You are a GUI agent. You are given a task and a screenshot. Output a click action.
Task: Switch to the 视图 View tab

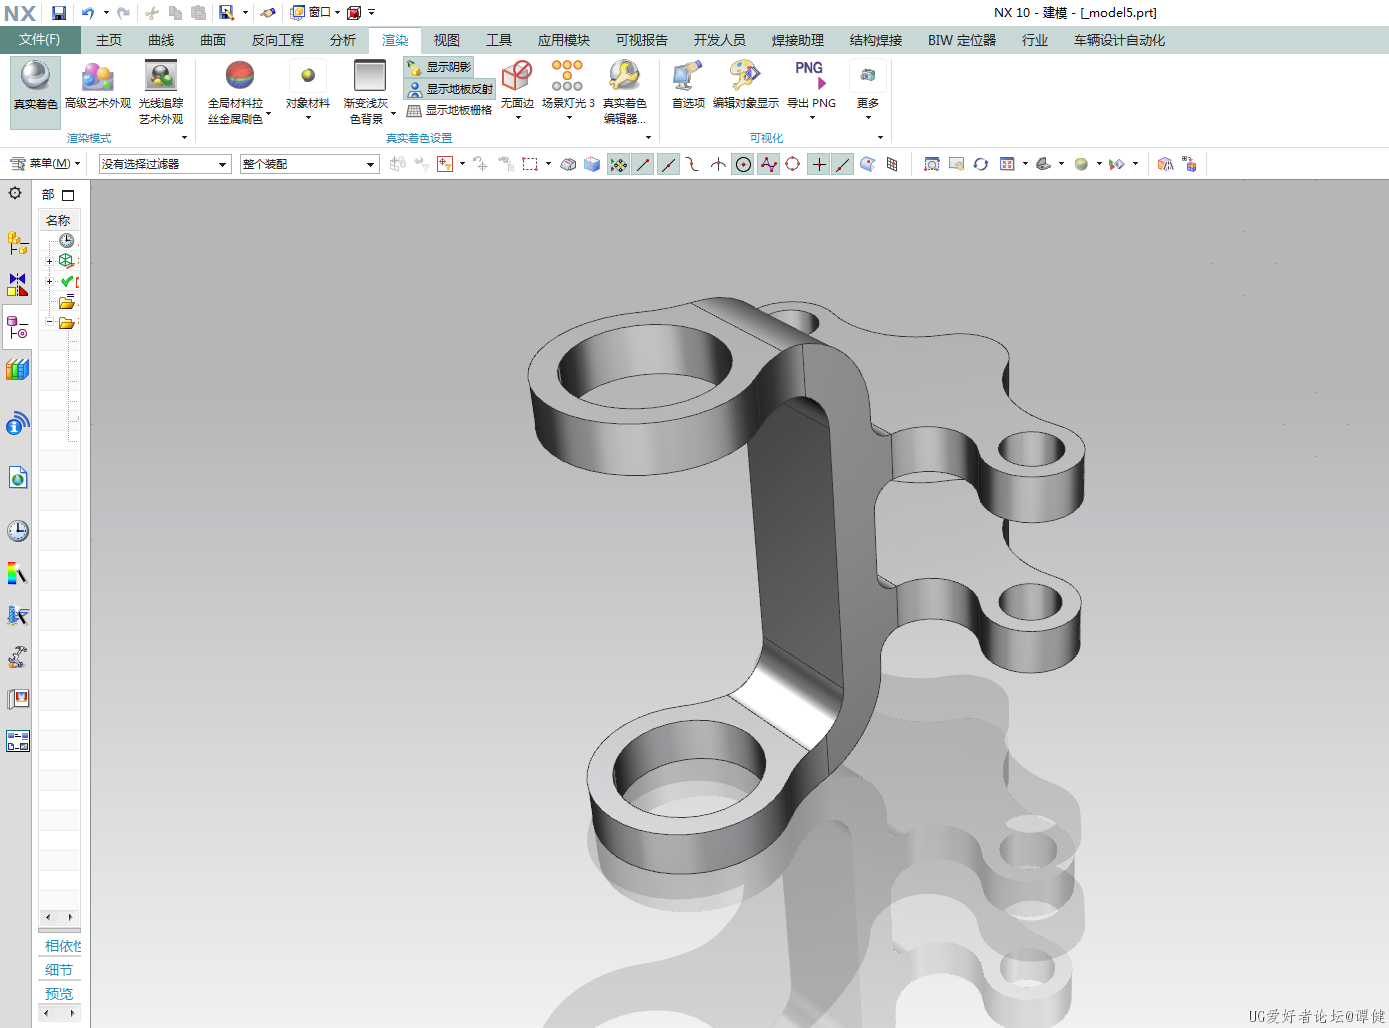tap(447, 40)
